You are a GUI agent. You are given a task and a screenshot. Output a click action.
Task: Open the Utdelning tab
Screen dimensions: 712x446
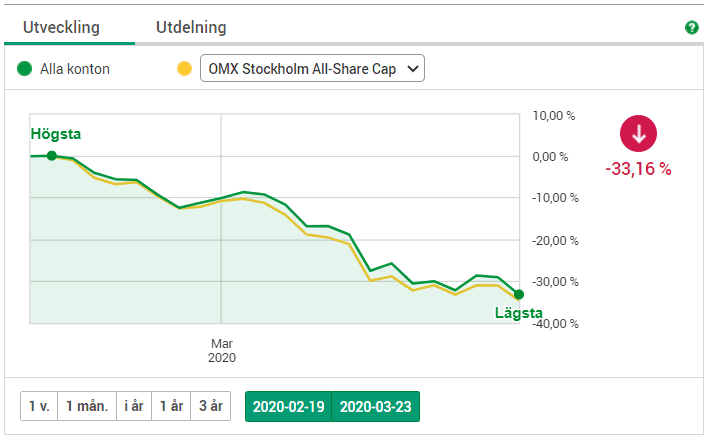191,28
